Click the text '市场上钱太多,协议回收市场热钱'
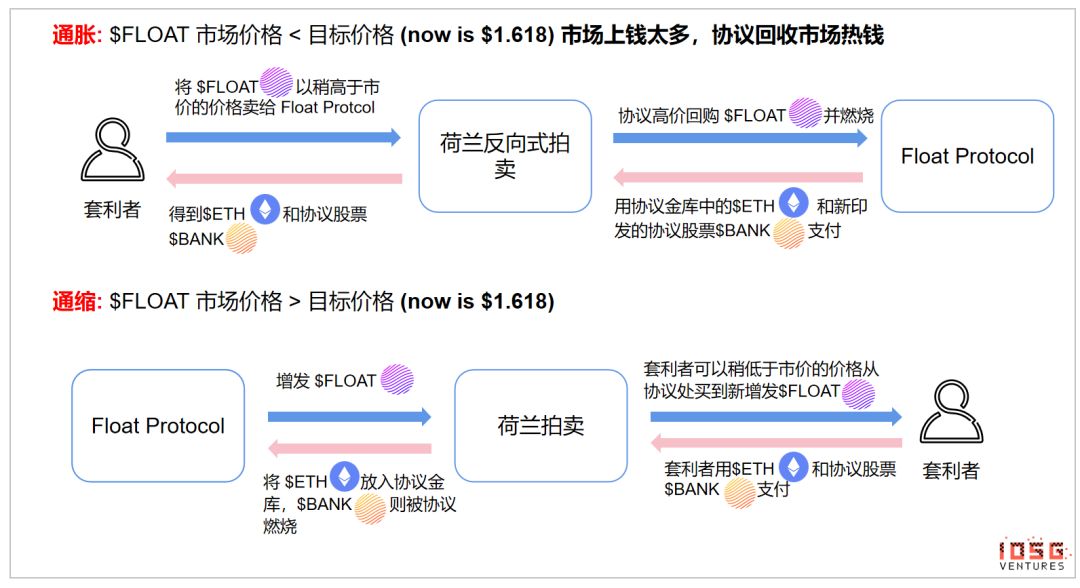 (722, 34)
